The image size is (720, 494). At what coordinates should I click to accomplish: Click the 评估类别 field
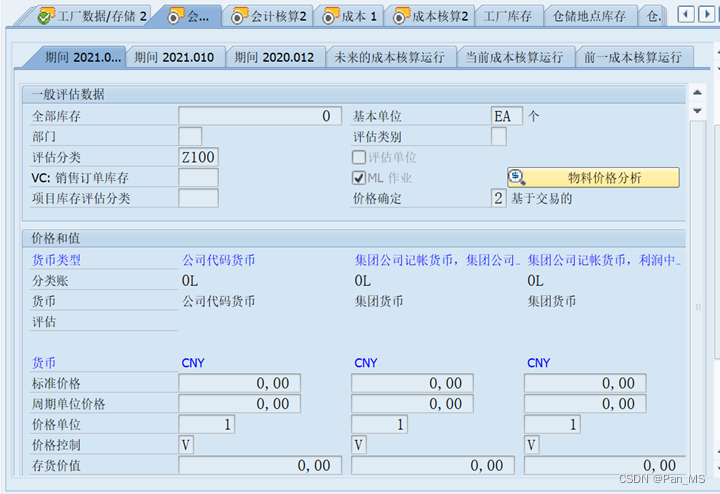[499, 137]
